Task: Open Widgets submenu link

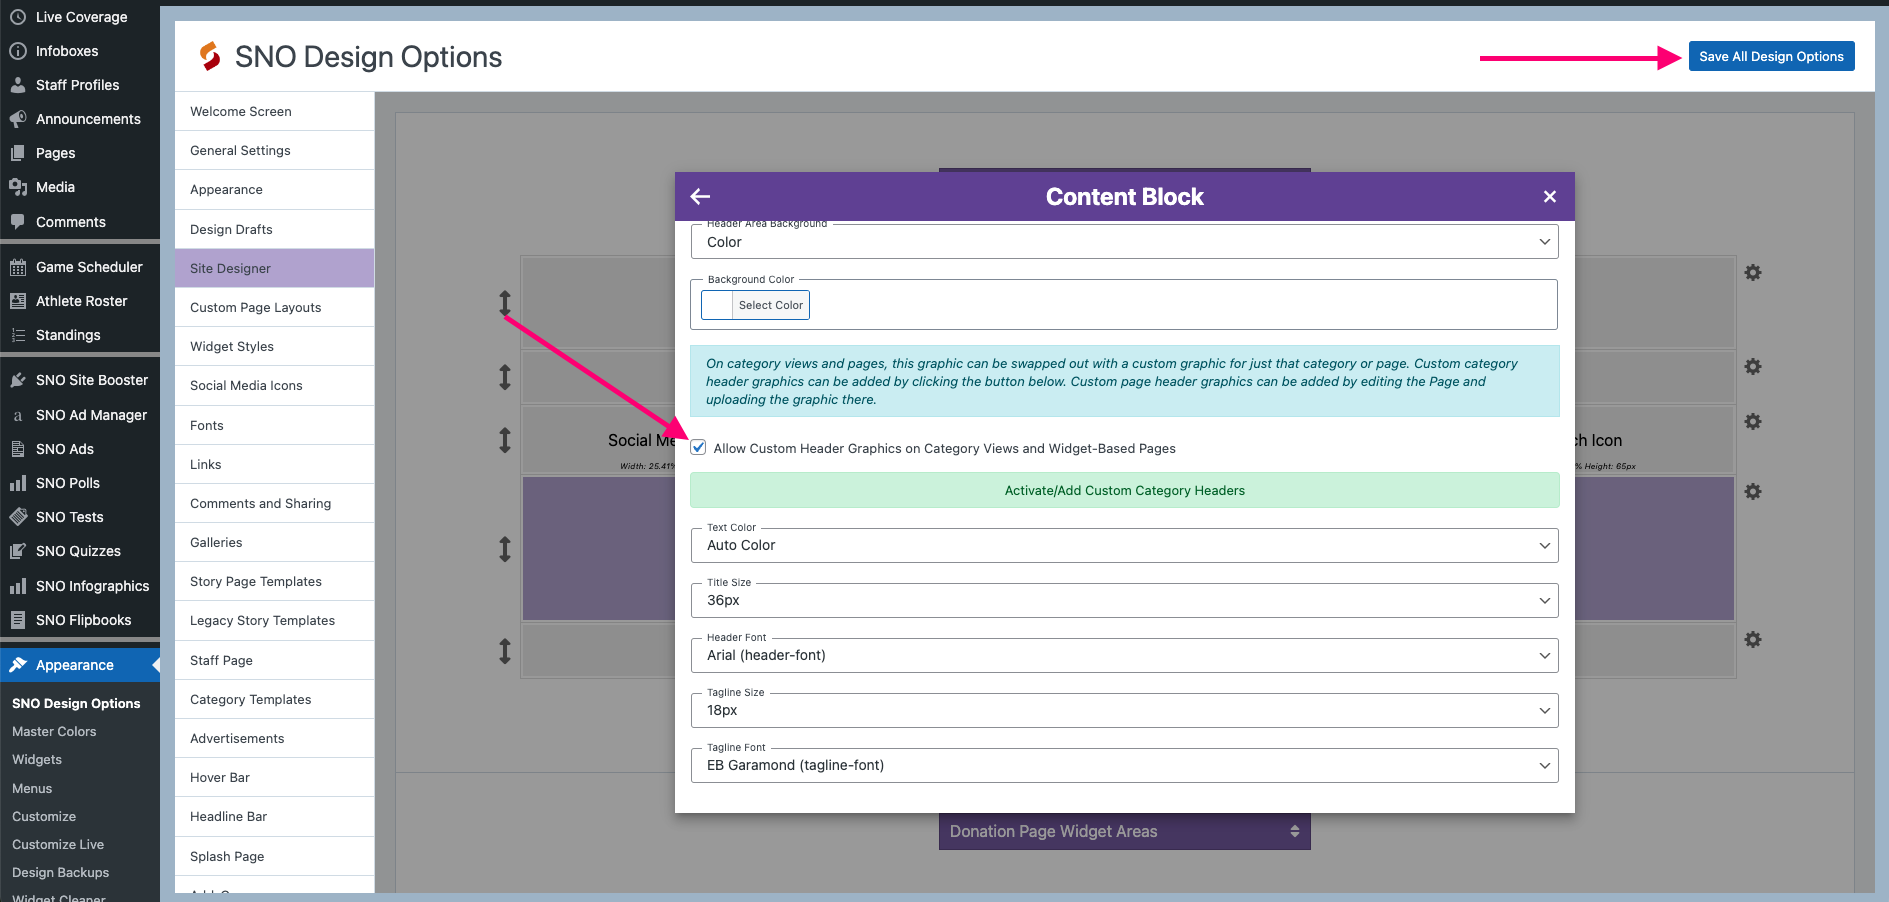Action: click(x=37, y=759)
